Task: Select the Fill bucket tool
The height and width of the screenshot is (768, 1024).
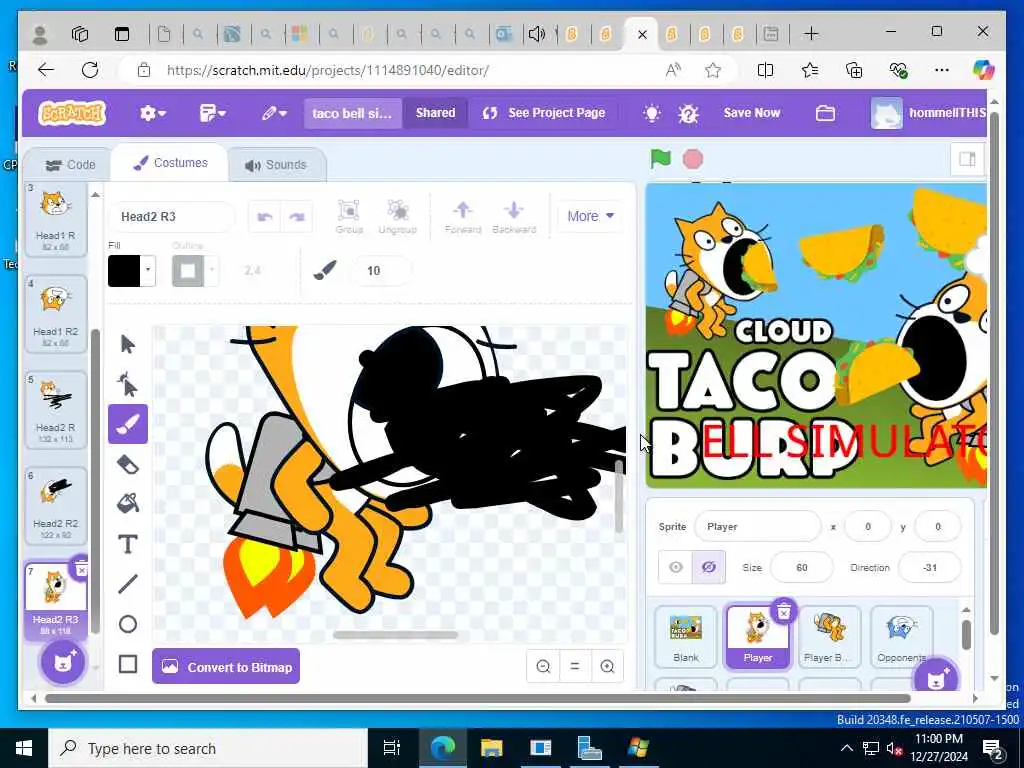Action: pyautogui.click(x=127, y=504)
